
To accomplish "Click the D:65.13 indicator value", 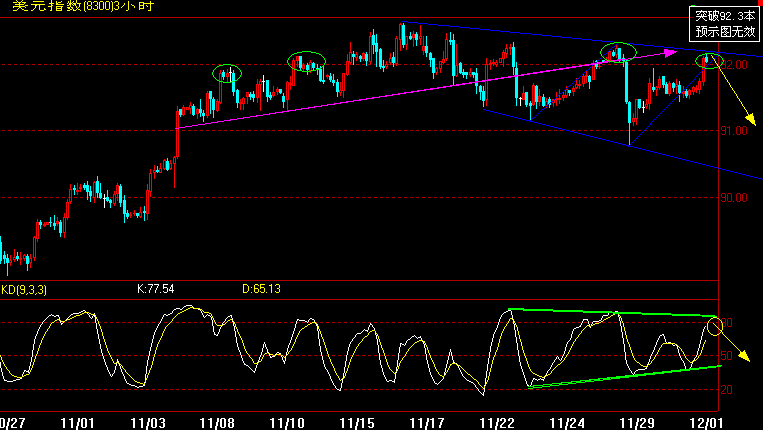I will [x=261, y=289].
